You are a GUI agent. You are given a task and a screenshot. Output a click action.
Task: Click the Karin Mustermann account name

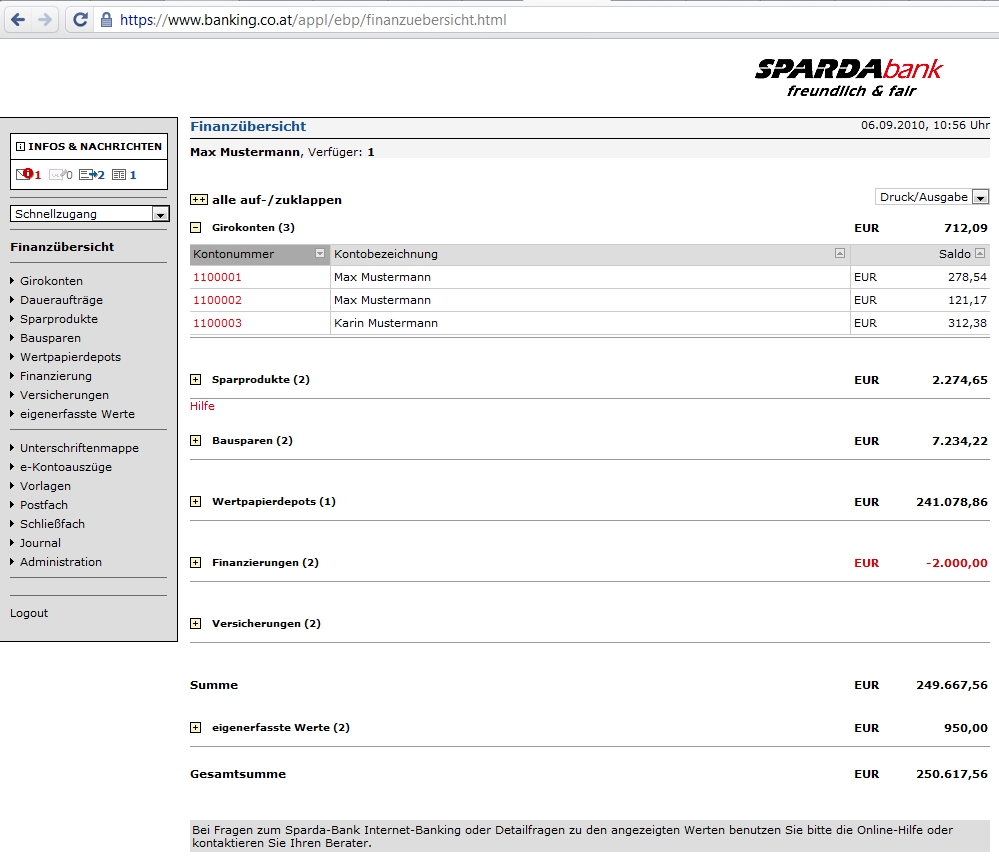[x=385, y=323]
